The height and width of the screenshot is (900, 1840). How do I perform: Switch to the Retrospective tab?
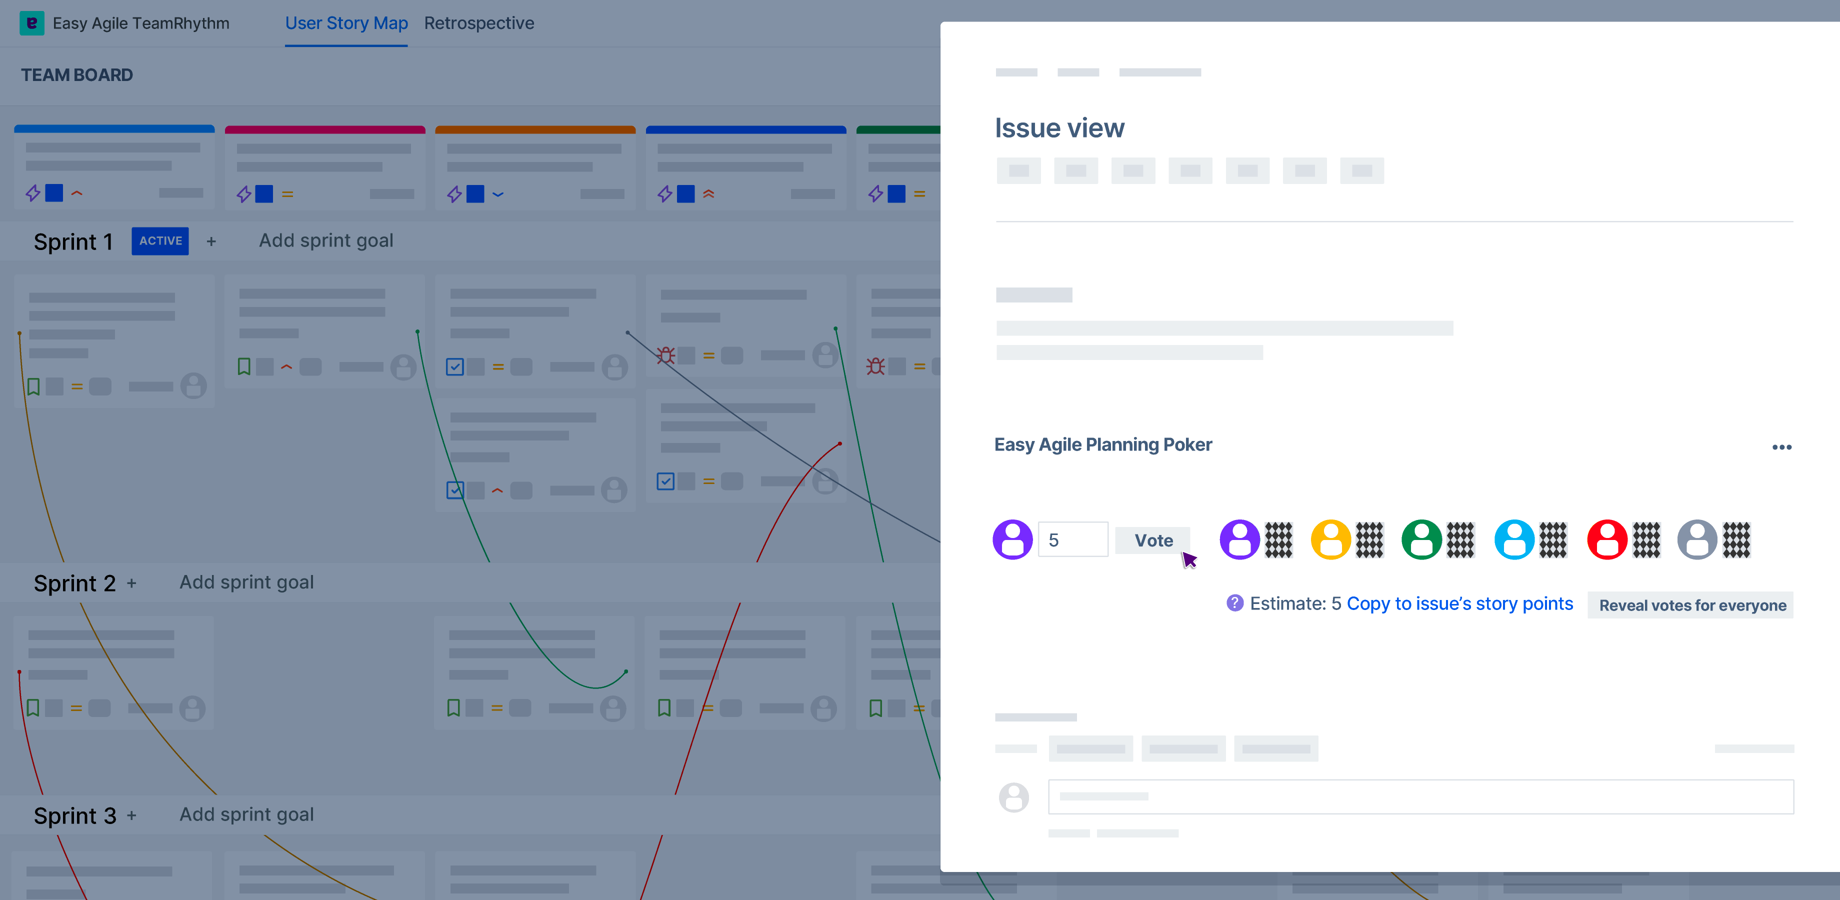click(479, 23)
